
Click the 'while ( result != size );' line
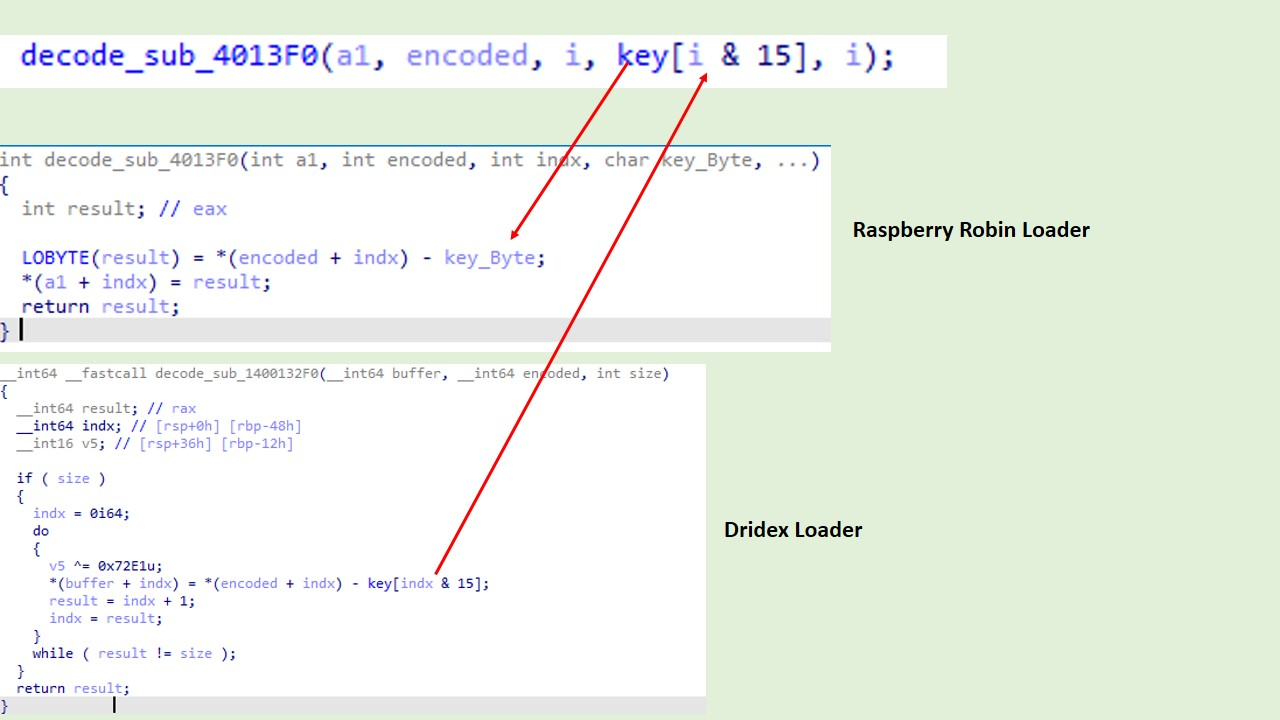click(x=134, y=653)
